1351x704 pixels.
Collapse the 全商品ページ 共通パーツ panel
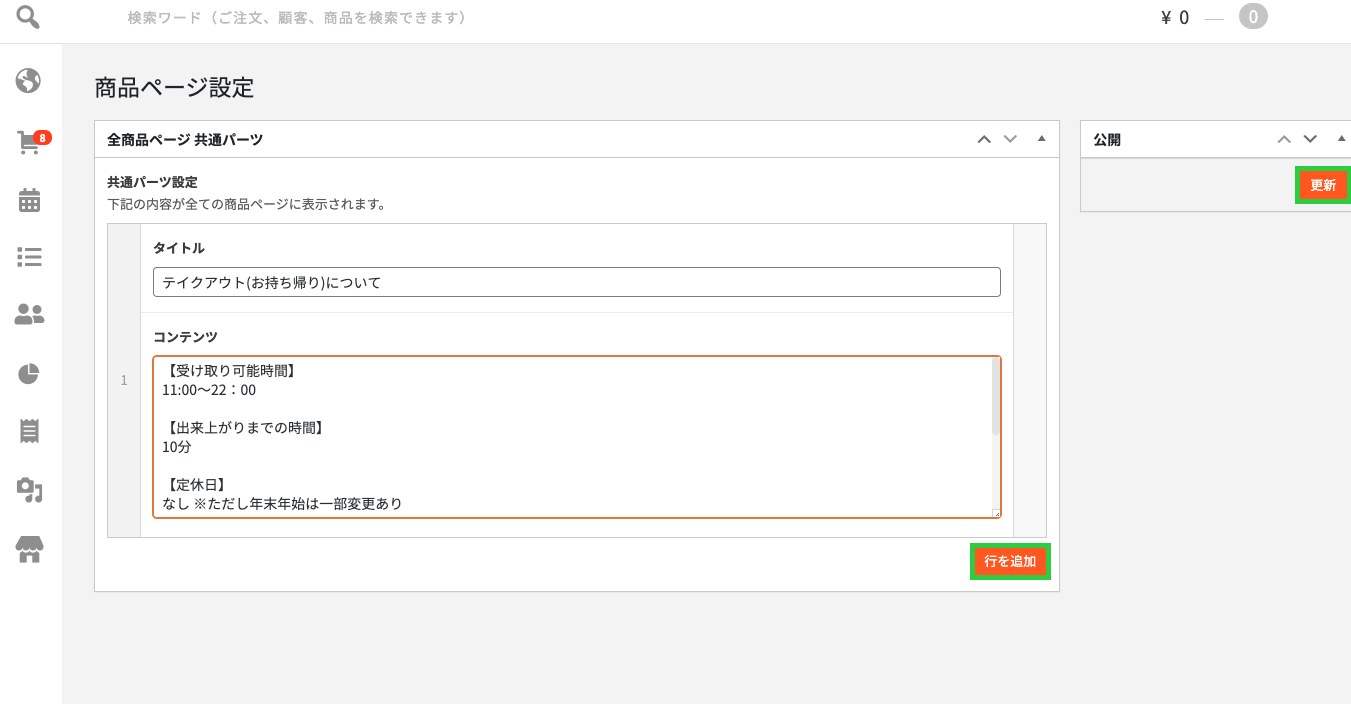coord(1041,139)
